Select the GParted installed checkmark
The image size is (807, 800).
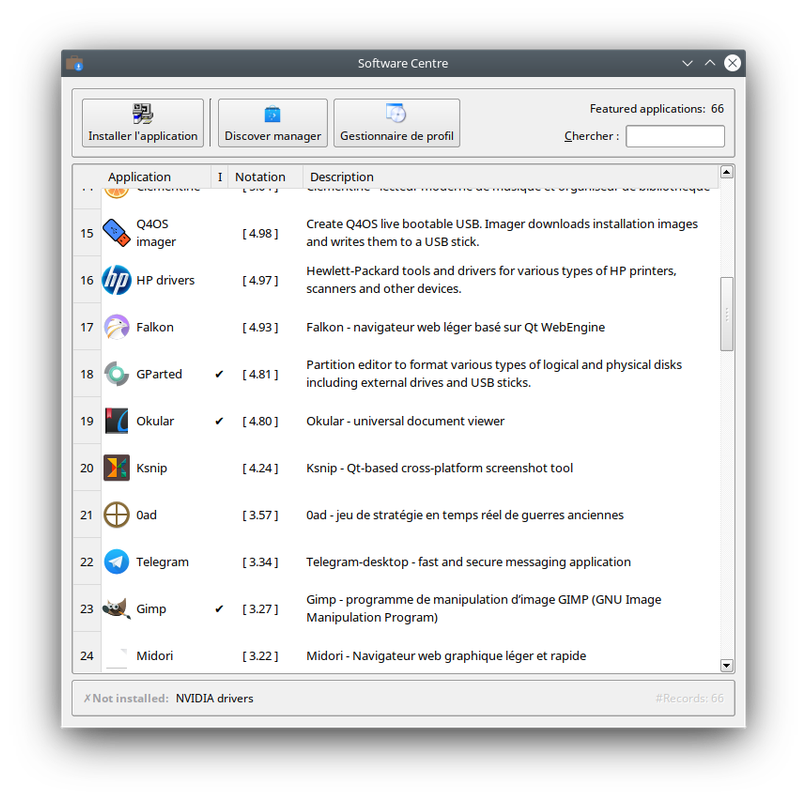coord(219,374)
